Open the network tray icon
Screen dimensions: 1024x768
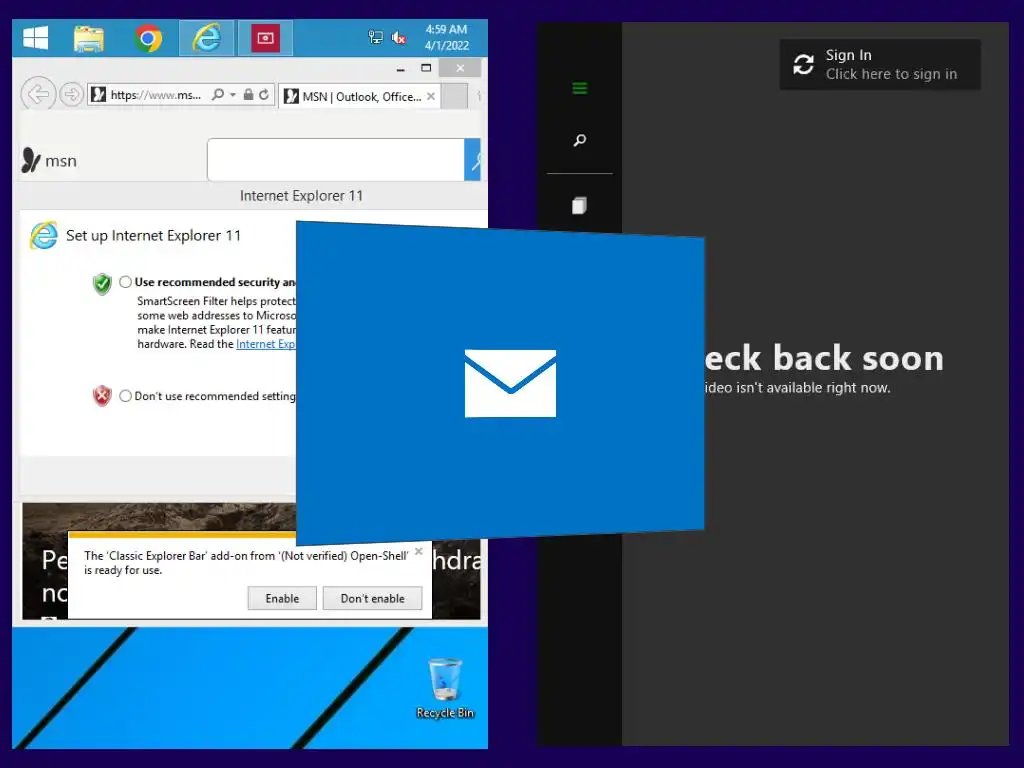pos(376,37)
